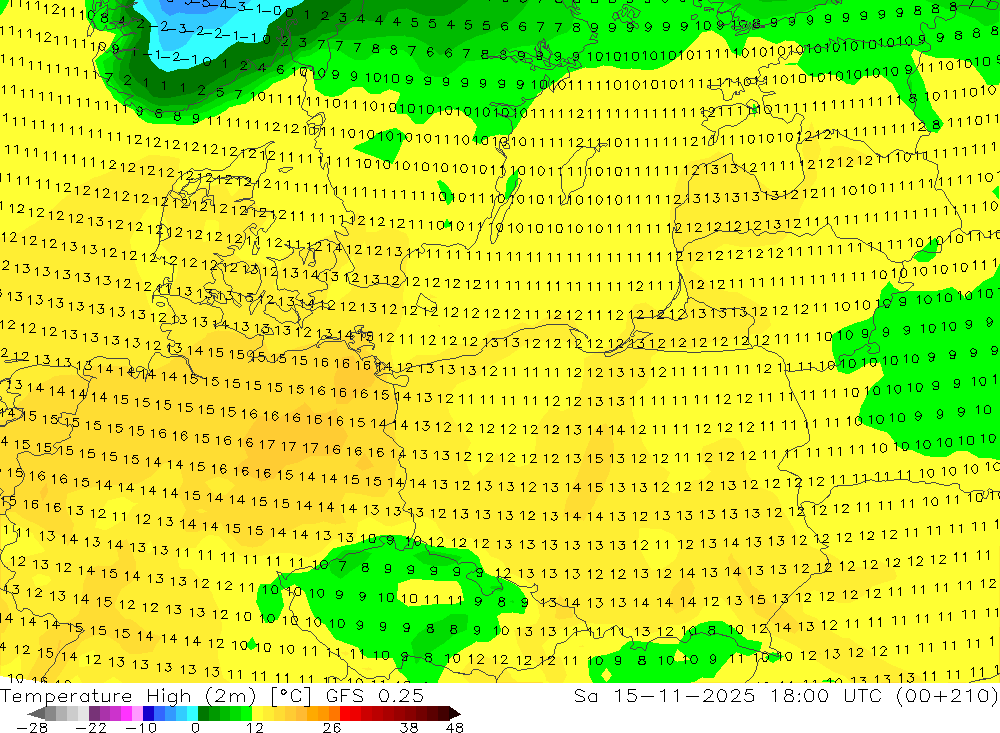Image resolution: width=1000 pixels, height=733 pixels.
Task: Click the '-22' legend label
Action: 91,727
